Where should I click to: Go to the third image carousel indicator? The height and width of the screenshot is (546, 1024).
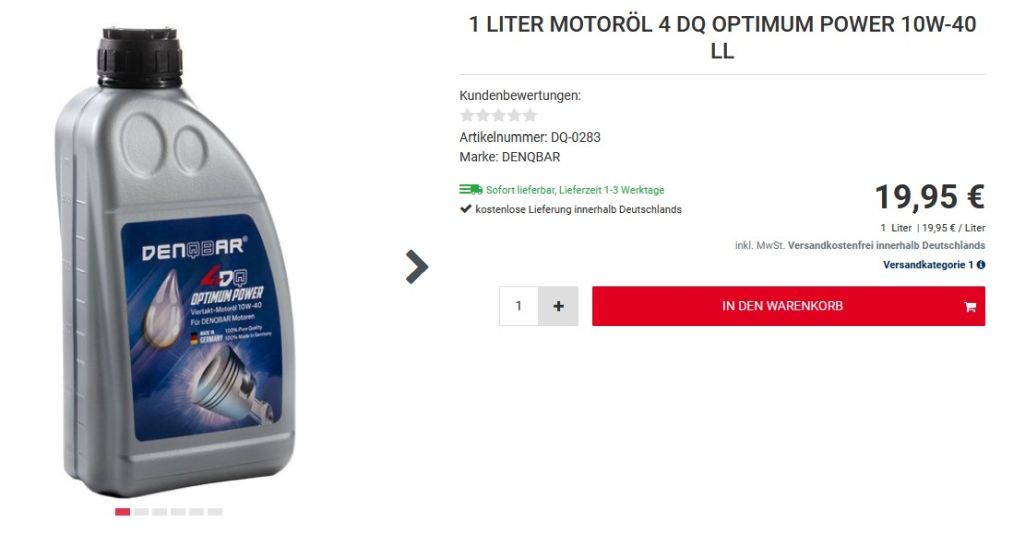(x=159, y=511)
